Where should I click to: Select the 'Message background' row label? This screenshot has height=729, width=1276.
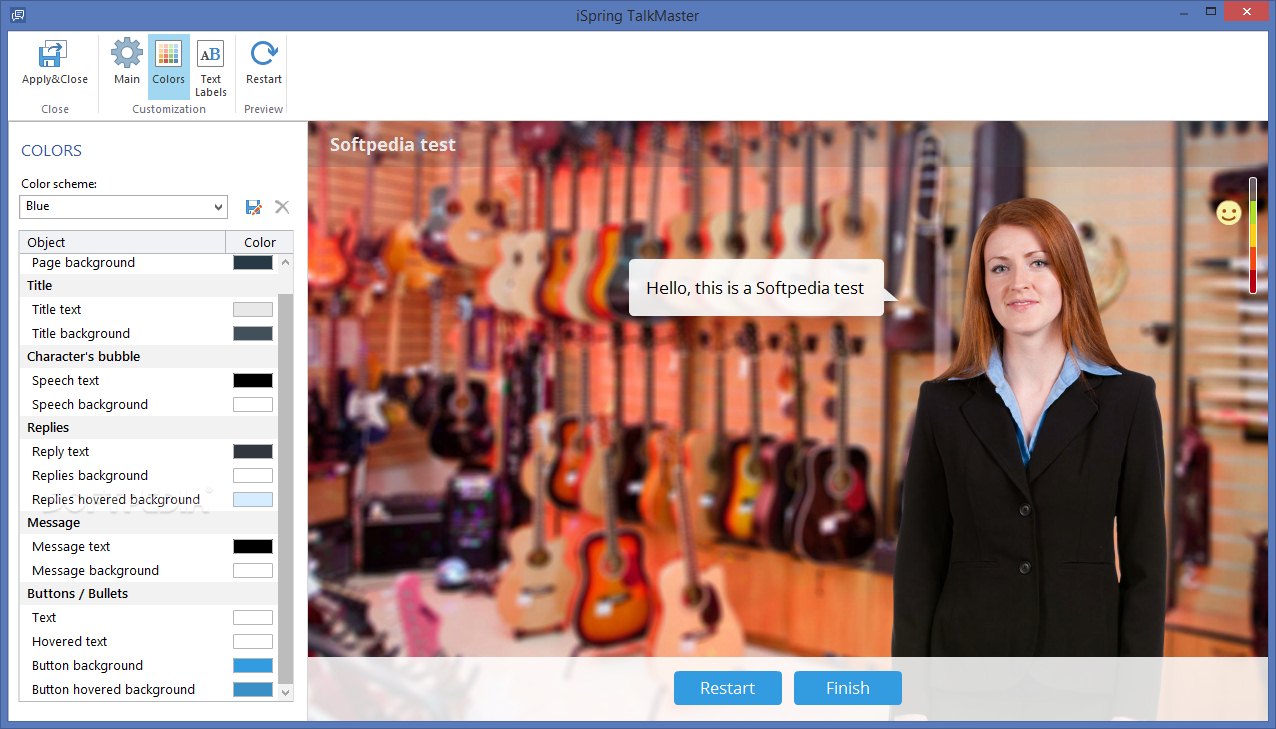pos(96,571)
